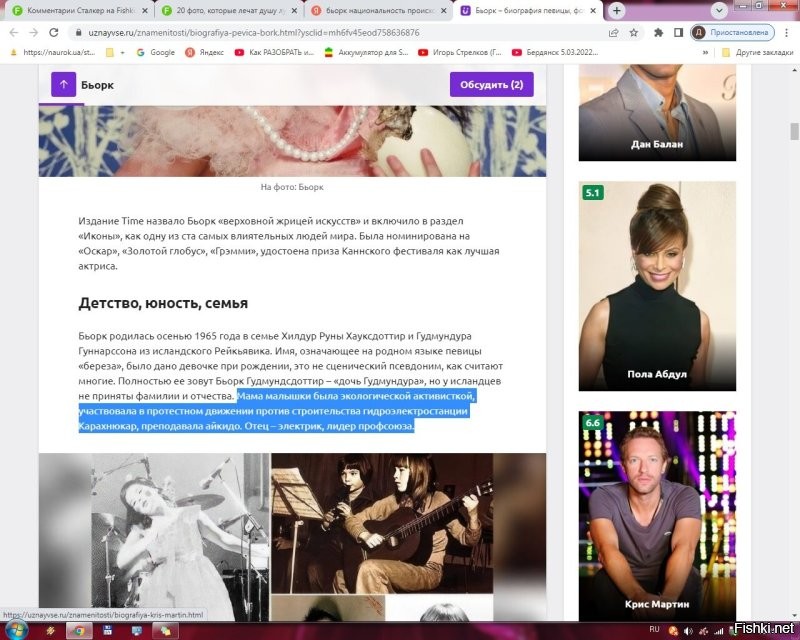Expand the tab search chevron in title bar
Image resolution: width=800 pixels, height=640 pixels.
[x=717, y=10]
